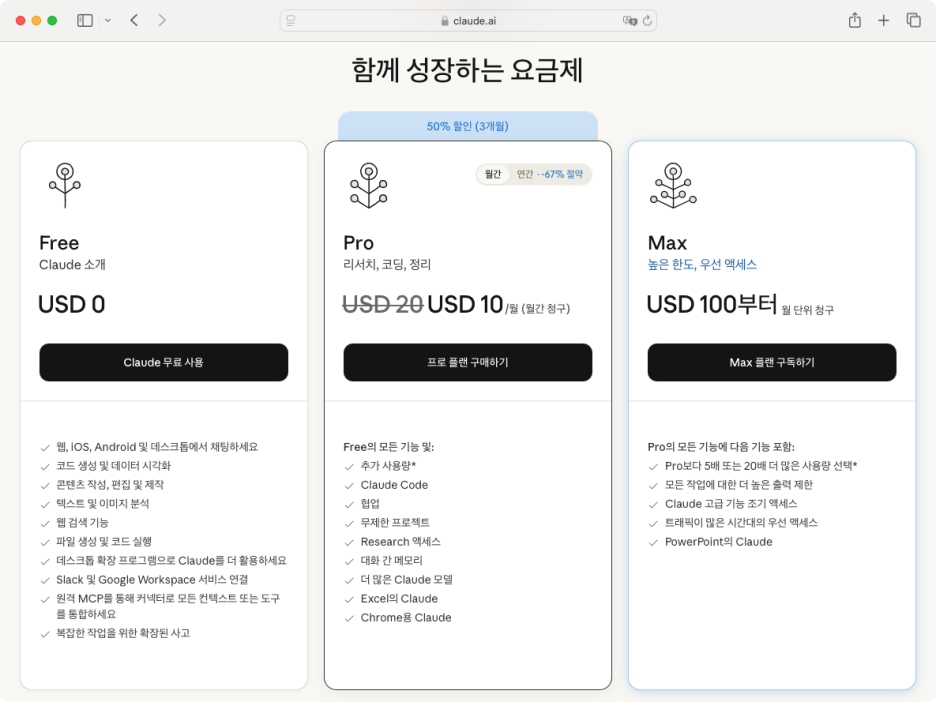936x702 pixels.
Task: Click the Pro plan plant icon
Action: [x=369, y=185]
